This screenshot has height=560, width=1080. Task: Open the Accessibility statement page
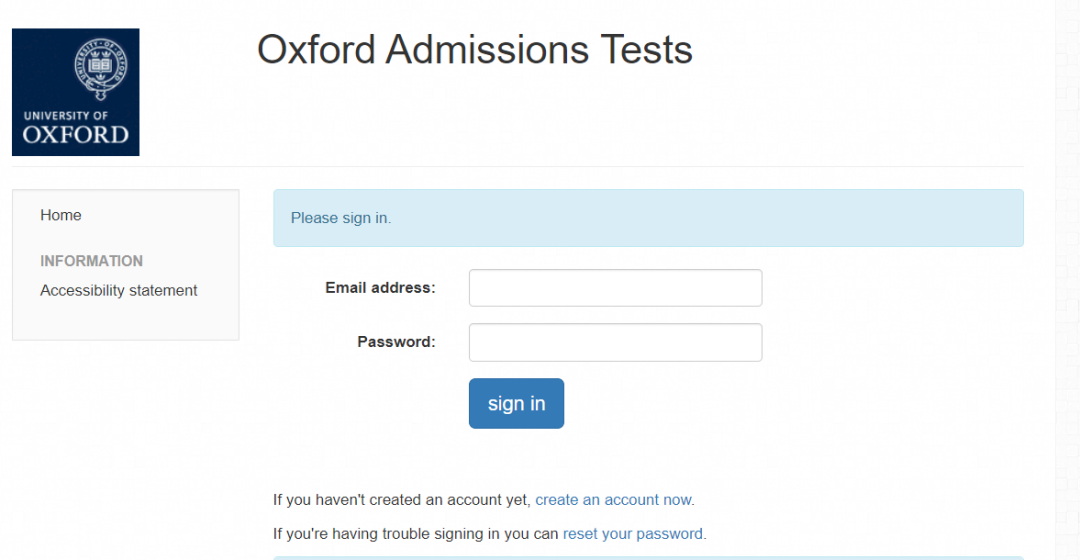(x=118, y=291)
